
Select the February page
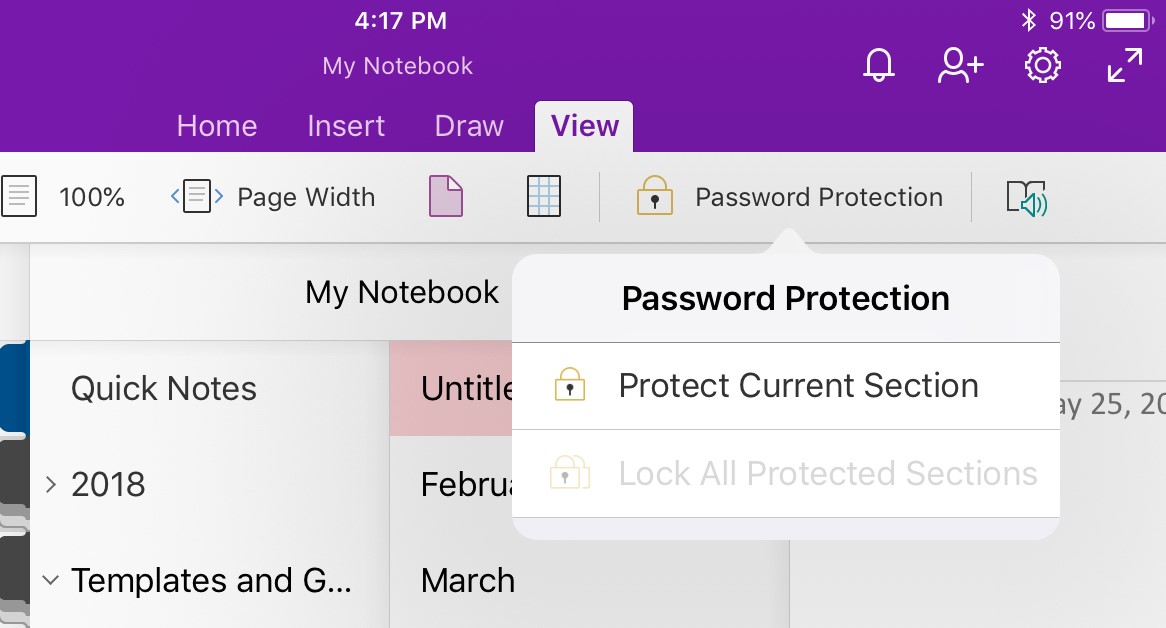coord(460,484)
